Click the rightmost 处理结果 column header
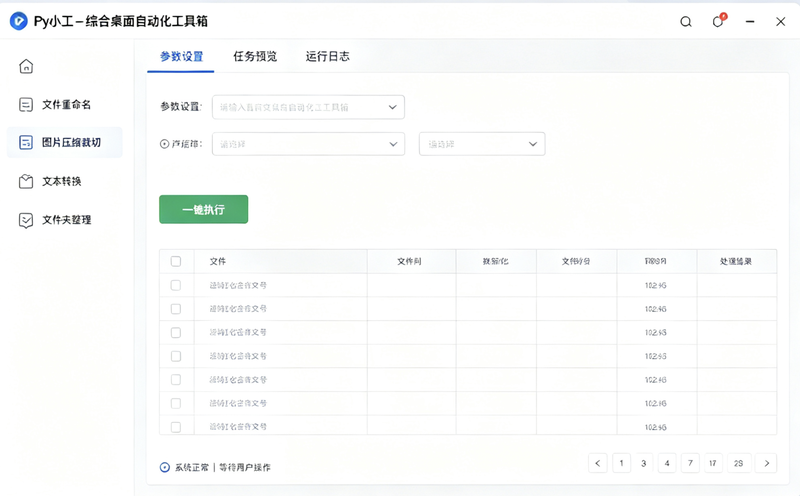 [736, 261]
